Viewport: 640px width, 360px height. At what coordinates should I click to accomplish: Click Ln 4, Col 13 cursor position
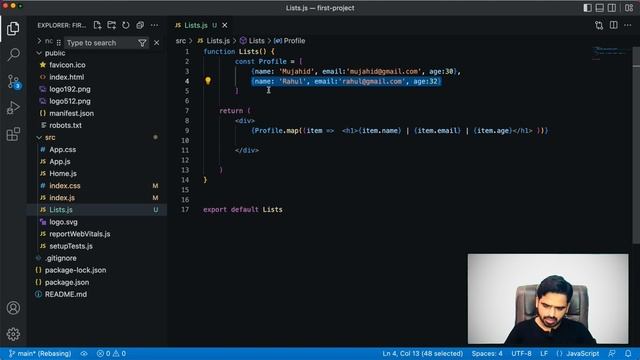[x=422, y=353]
